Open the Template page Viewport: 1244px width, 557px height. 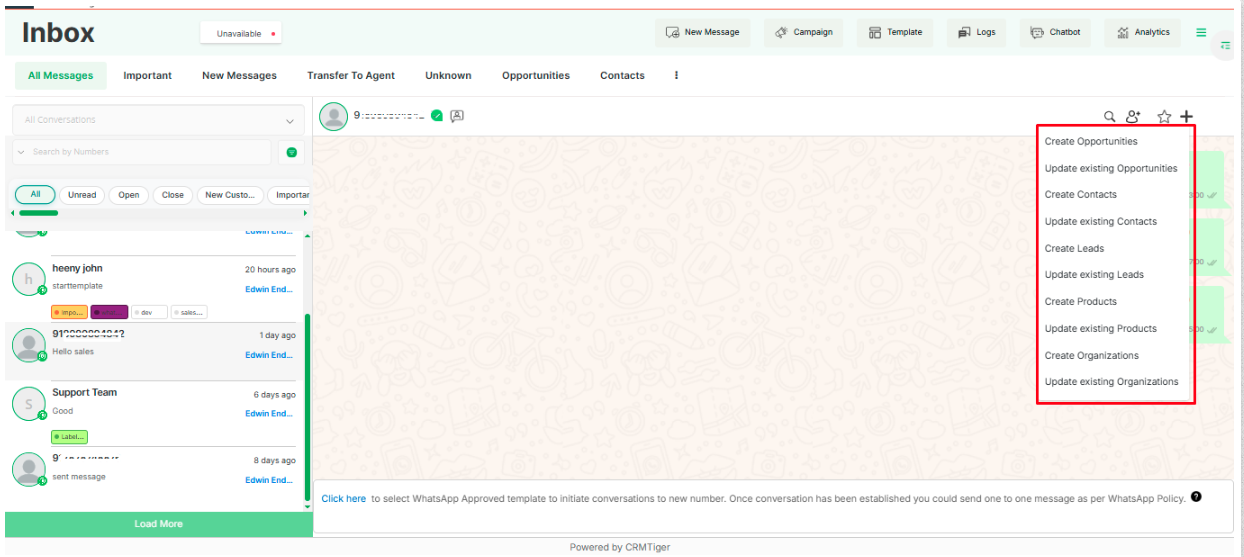click(896, 32)
